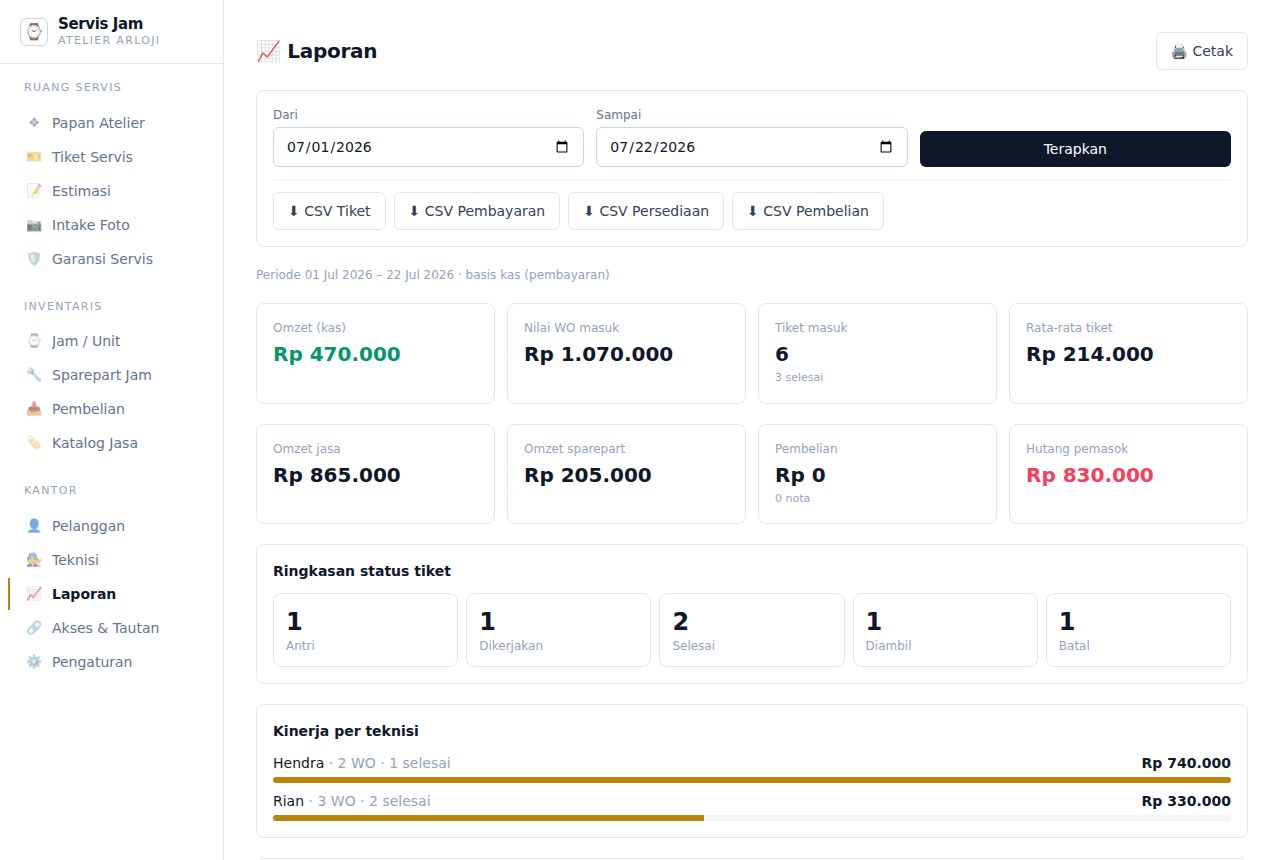Click the Laporan page heading

click(x=317, y=51)
